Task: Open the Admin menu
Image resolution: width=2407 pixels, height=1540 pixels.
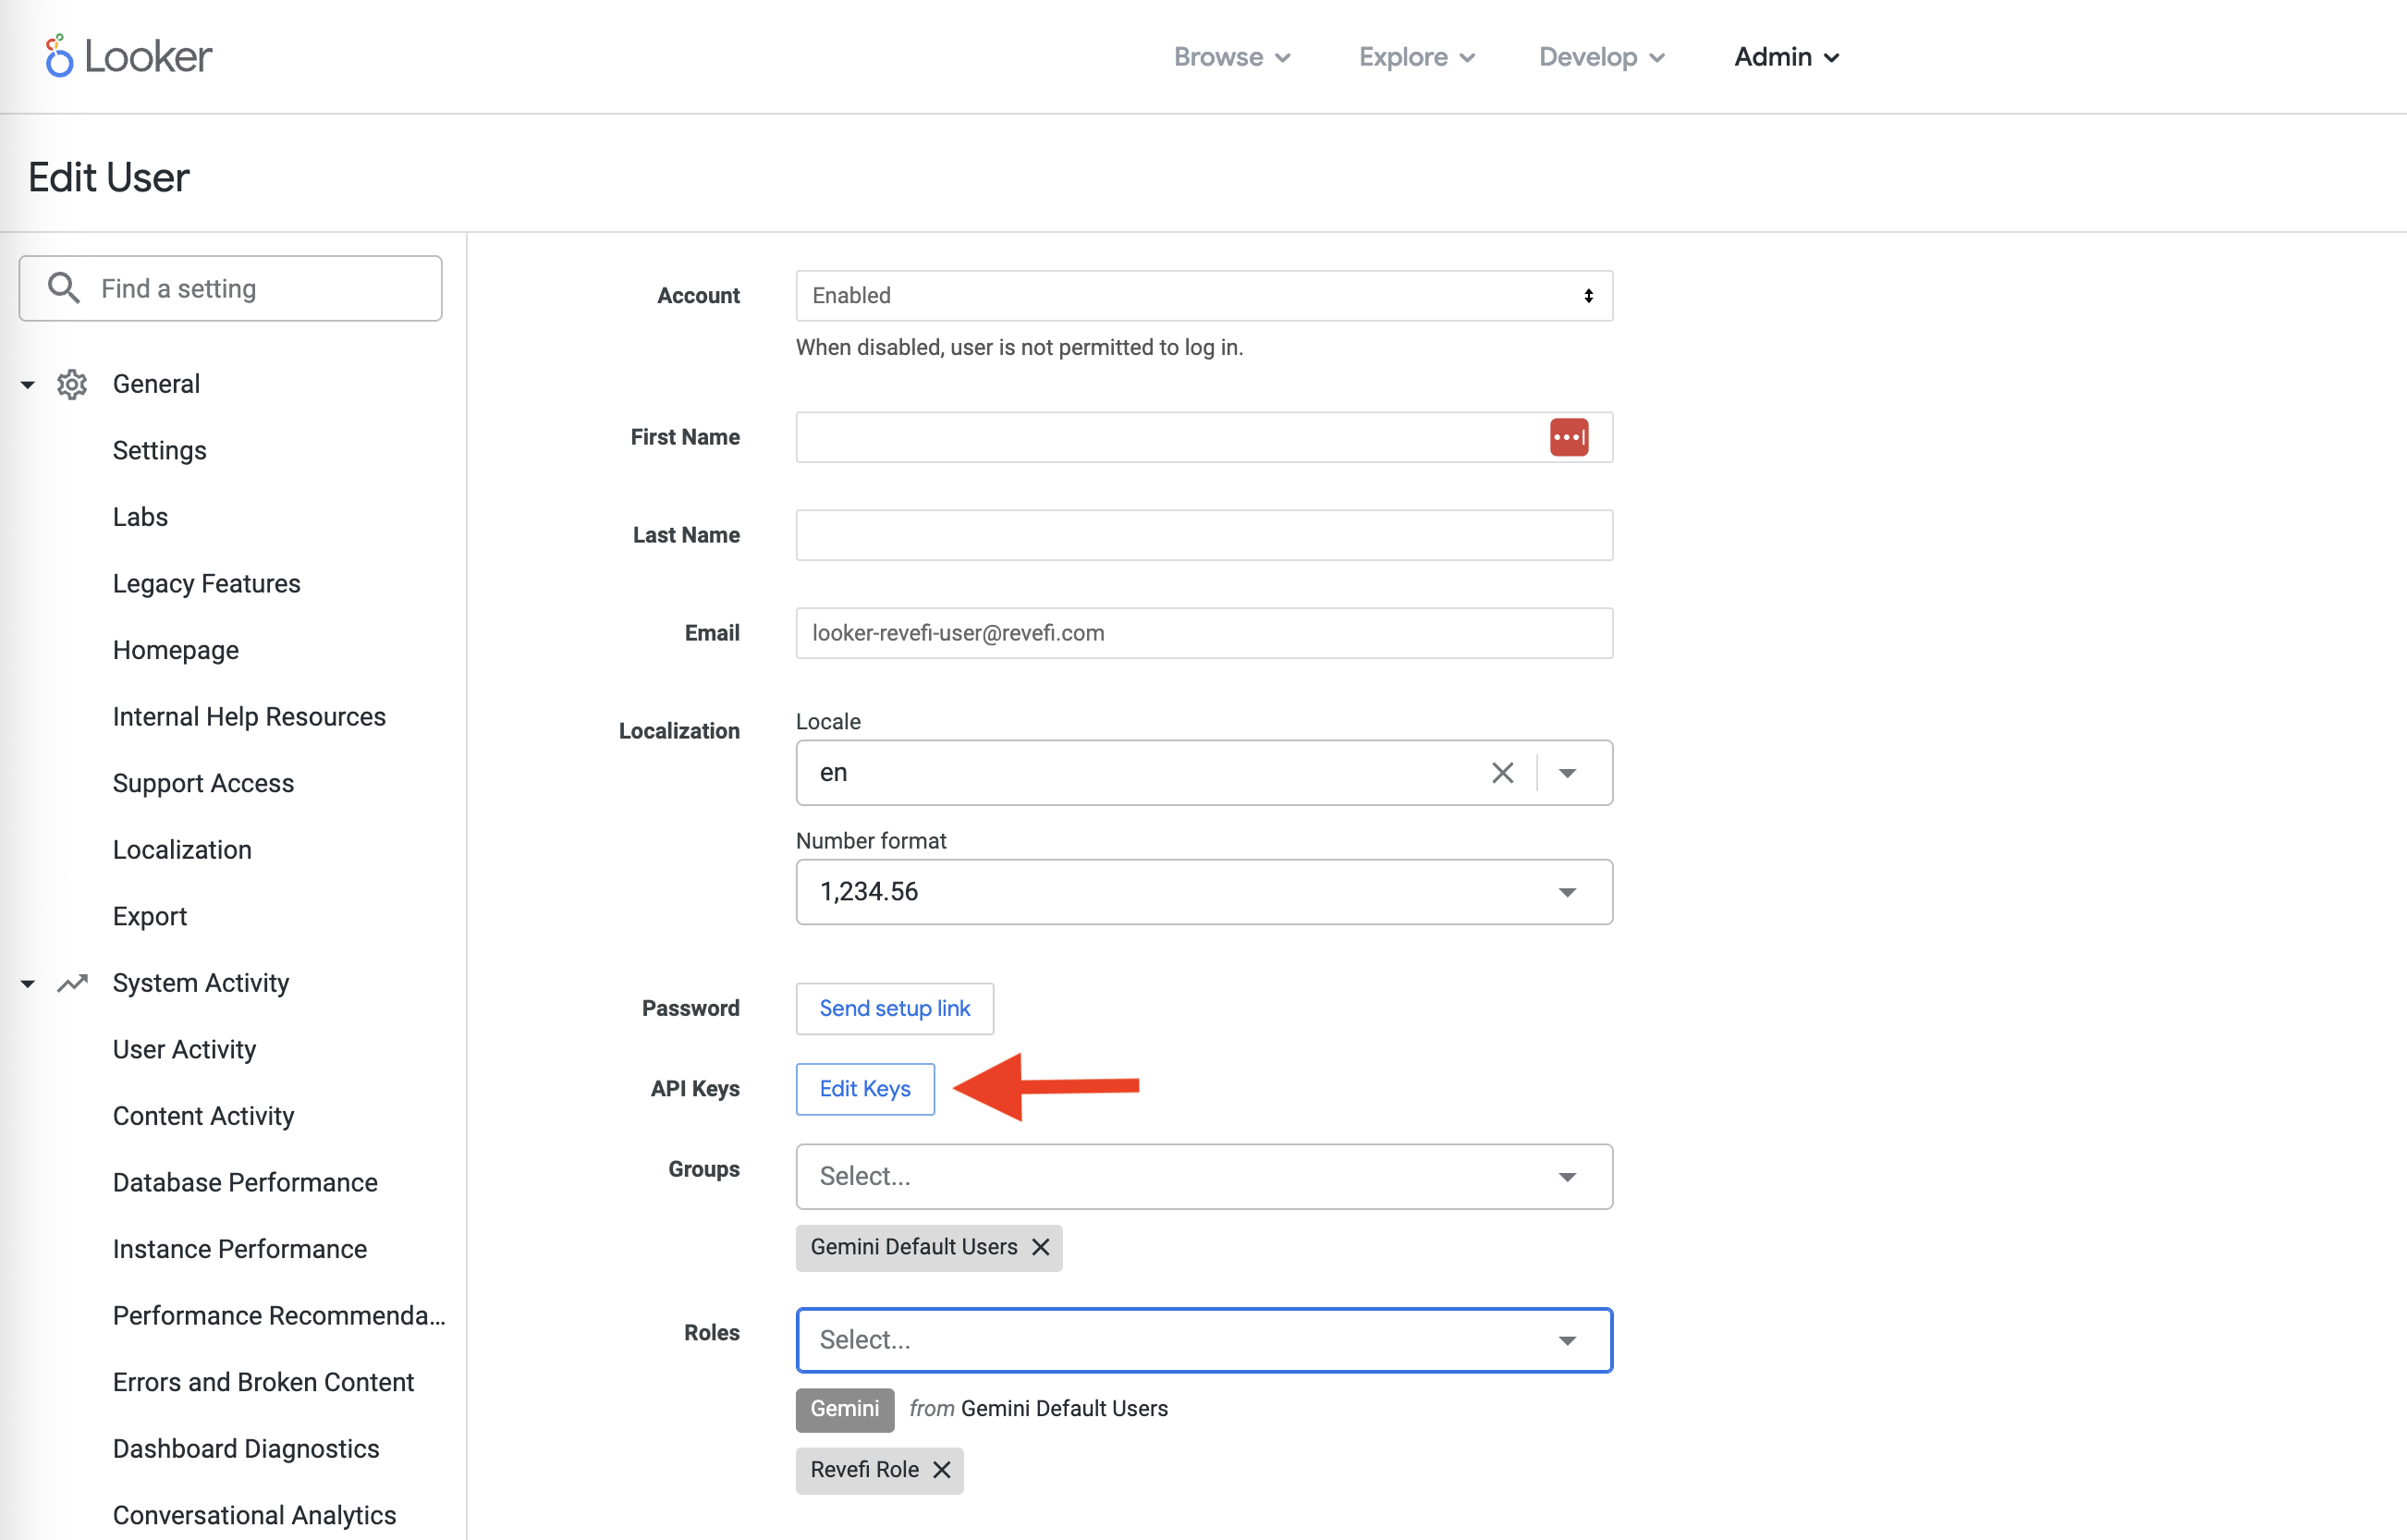Action: 1786,57
